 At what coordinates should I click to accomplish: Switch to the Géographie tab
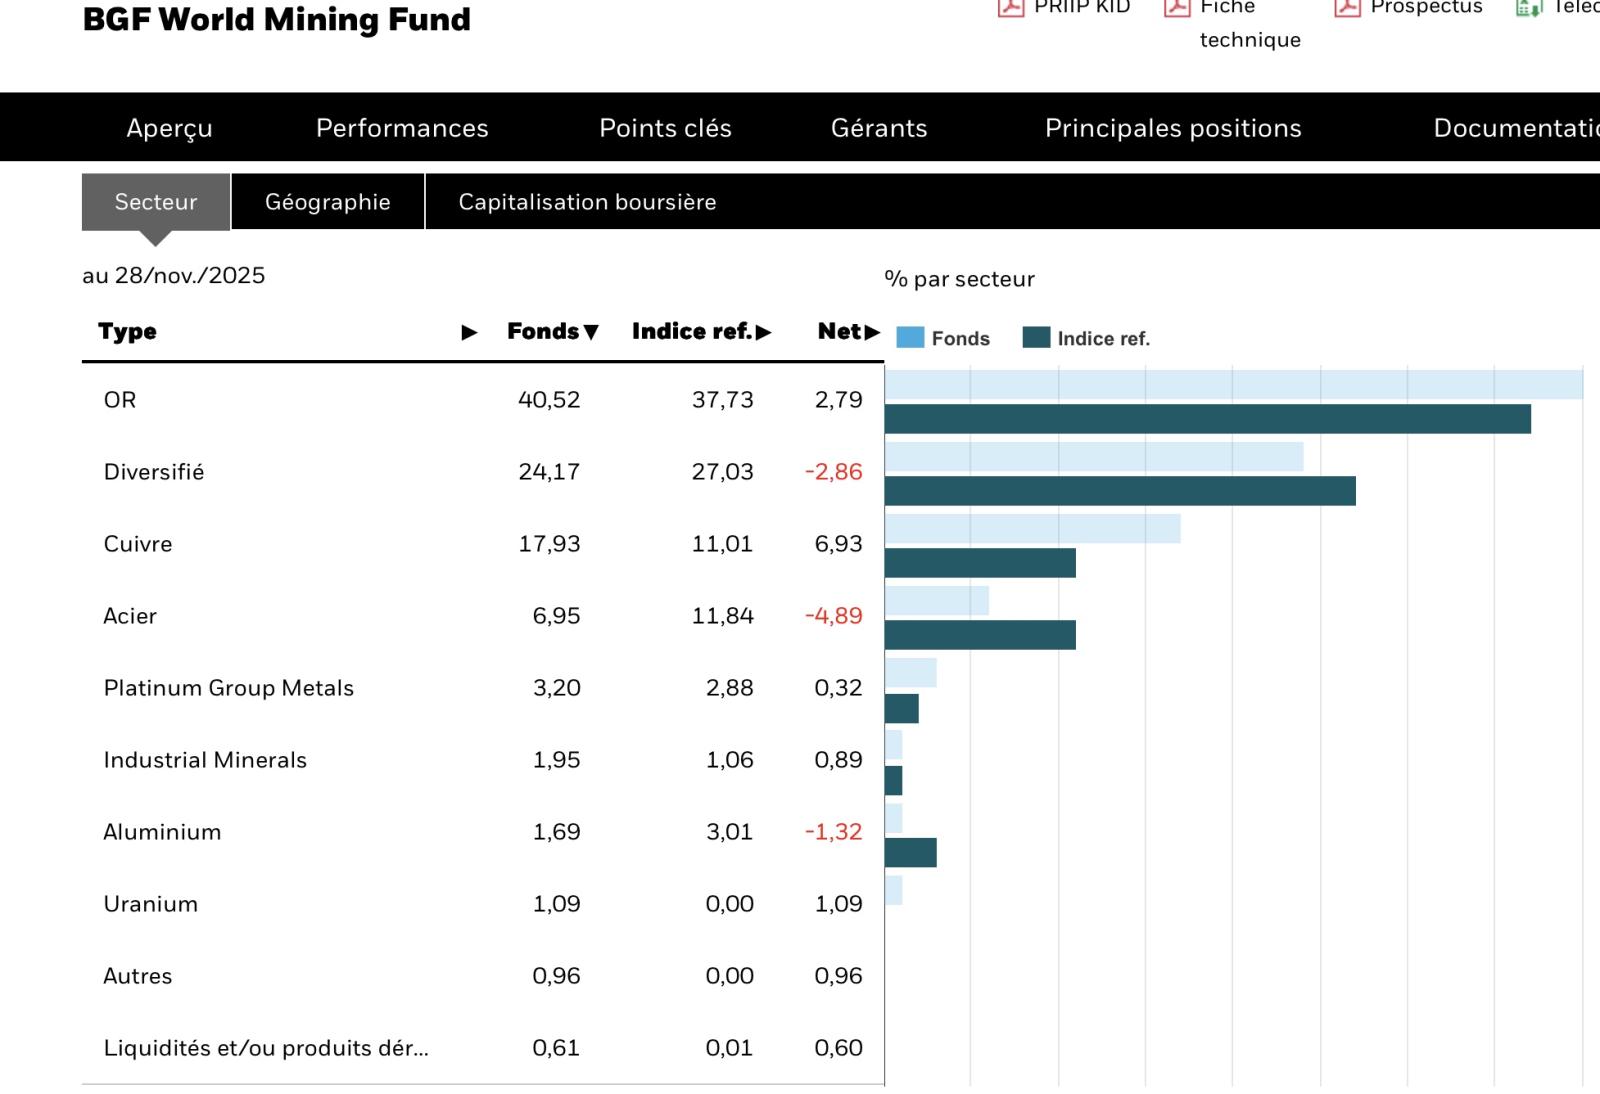[x=327, y=202]
